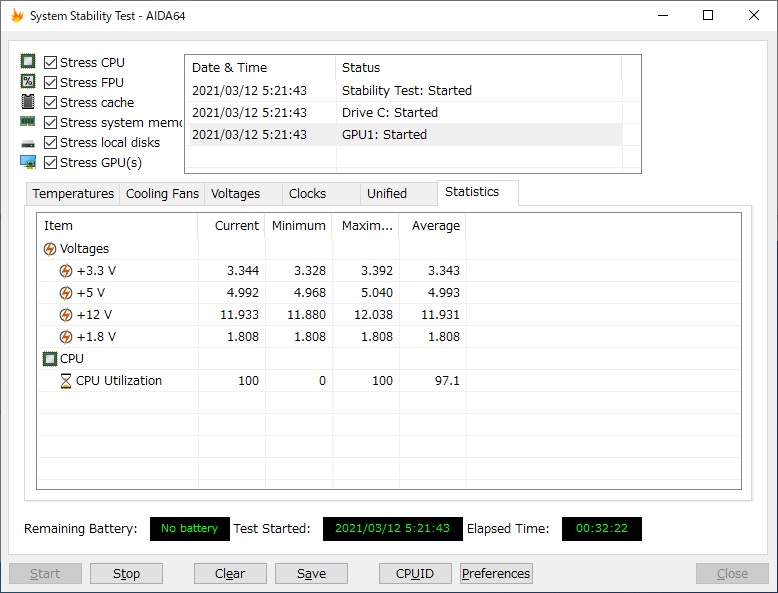Open the Cooling Fans tab
Screen dimensions: 778x593
tap(162, 194)
